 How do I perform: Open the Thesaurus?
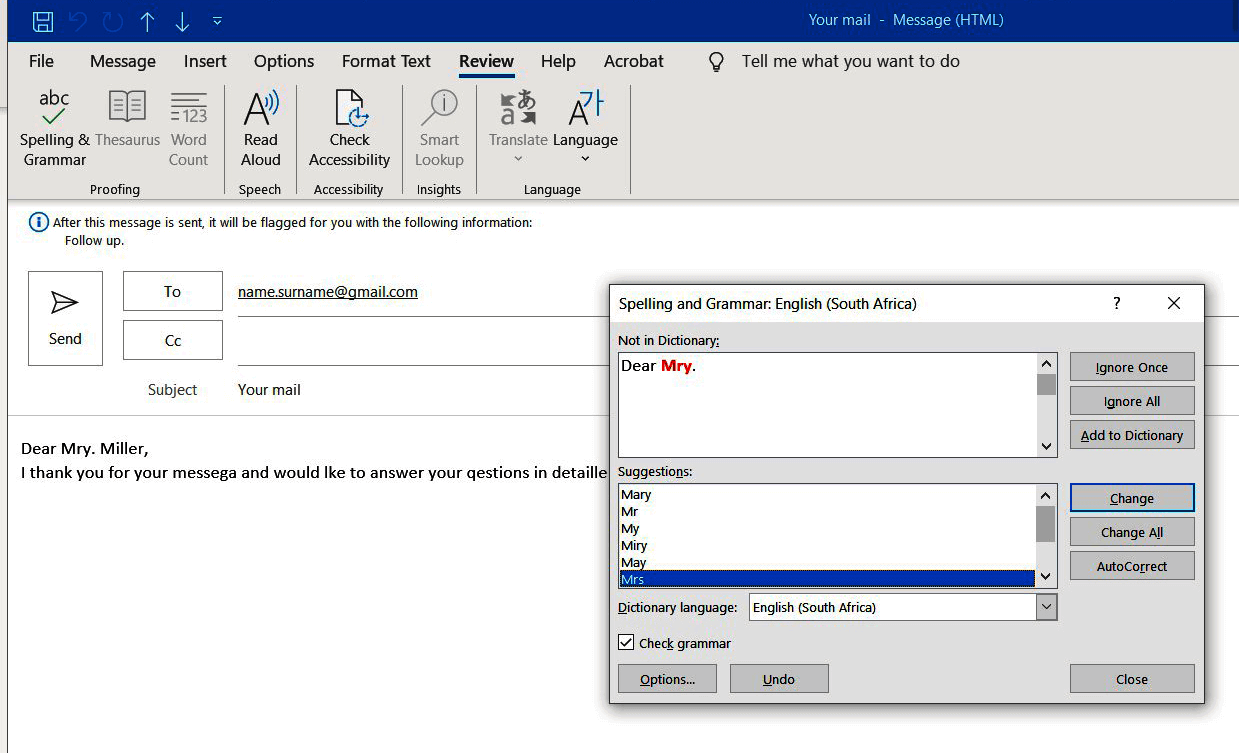coord(127,122)
